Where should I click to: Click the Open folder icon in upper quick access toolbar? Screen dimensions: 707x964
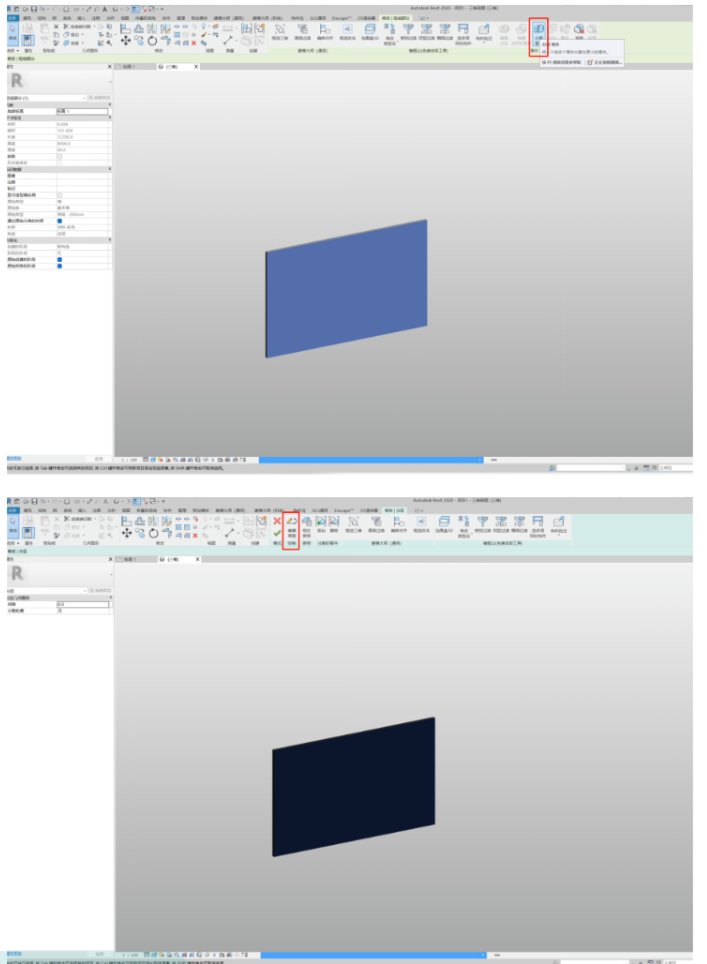pos(25,9)
